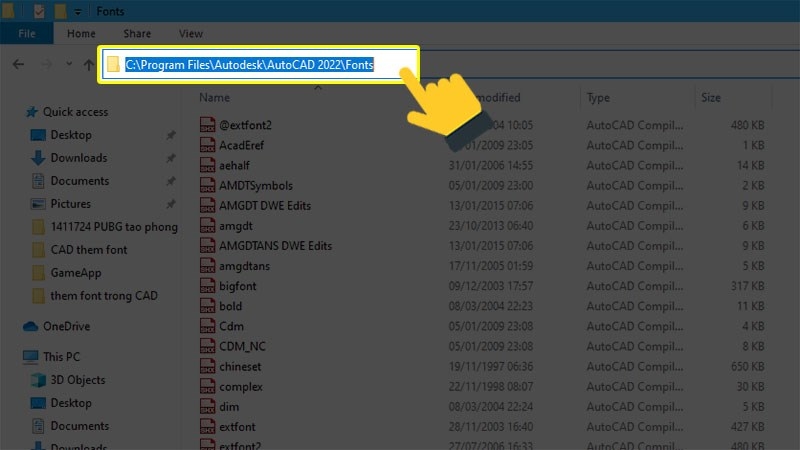
Task: Go back with the Back arrow
Action: 18,64
